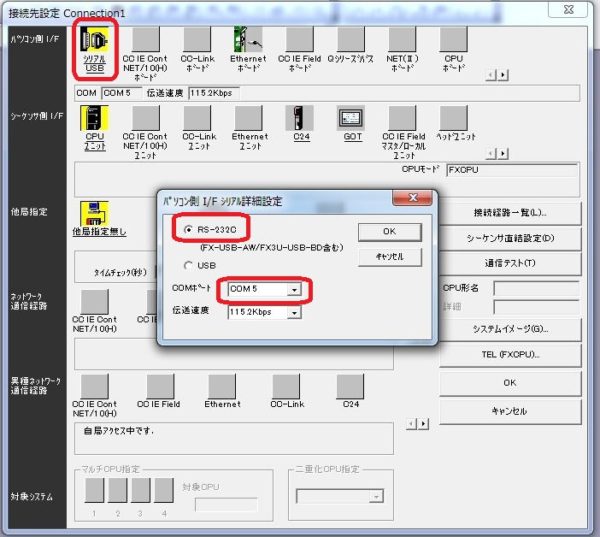Image resolution: width=600 pixels, height=537 pixels.
Task: Select C24 co-existence network route icon
Action: (x=350, y=387)
